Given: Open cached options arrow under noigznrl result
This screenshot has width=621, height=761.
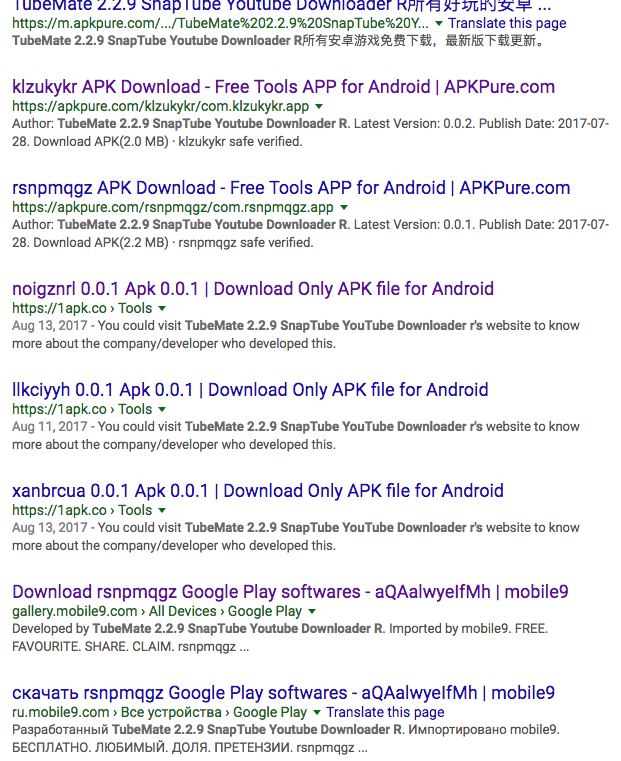Looking at the screenshot, I should click(x=162, y=308).
